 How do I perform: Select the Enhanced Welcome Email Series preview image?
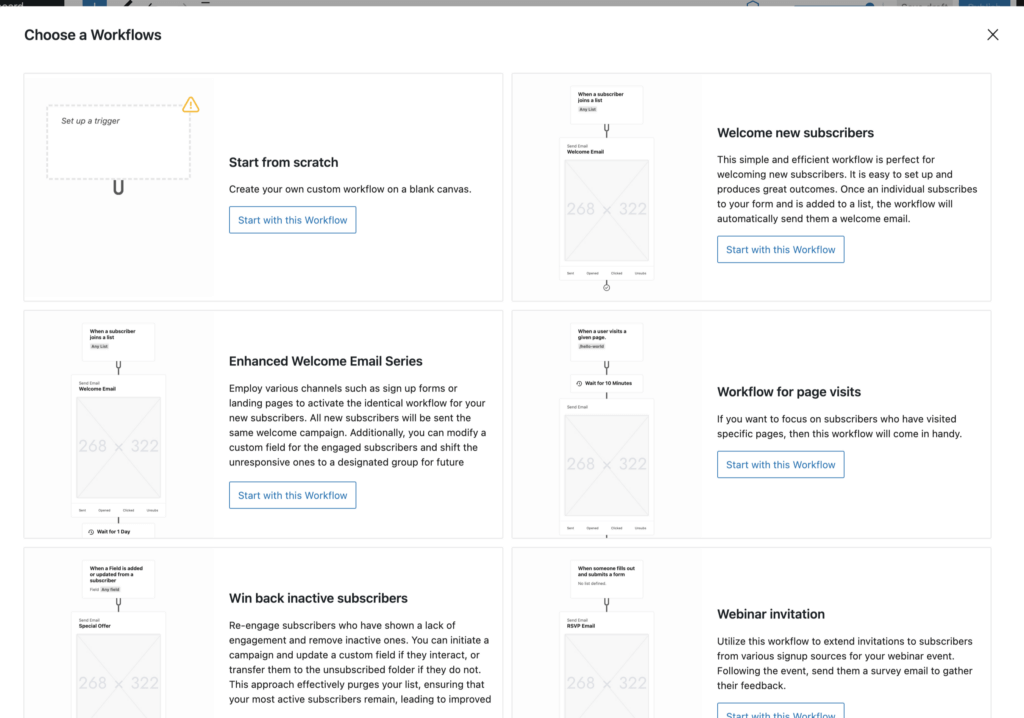point(118,447)
